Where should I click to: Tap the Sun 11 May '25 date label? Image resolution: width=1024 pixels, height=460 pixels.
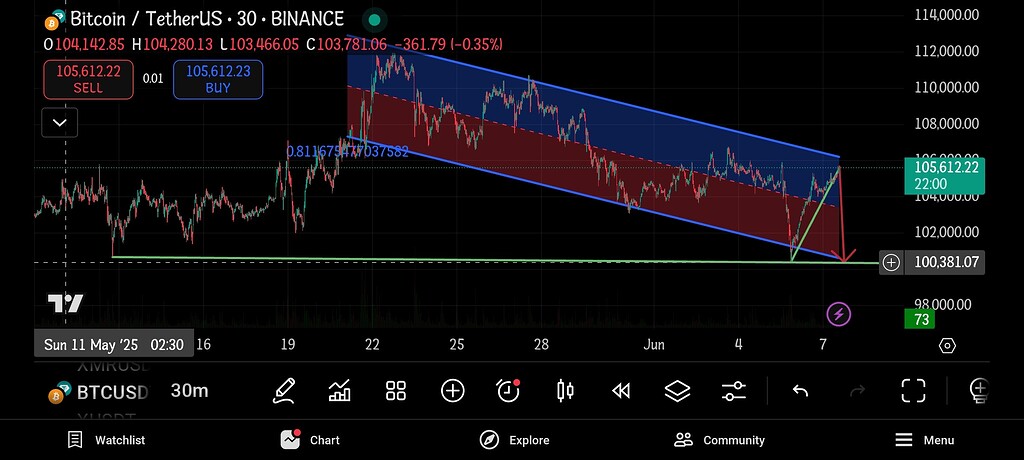(x=114, y=344)
